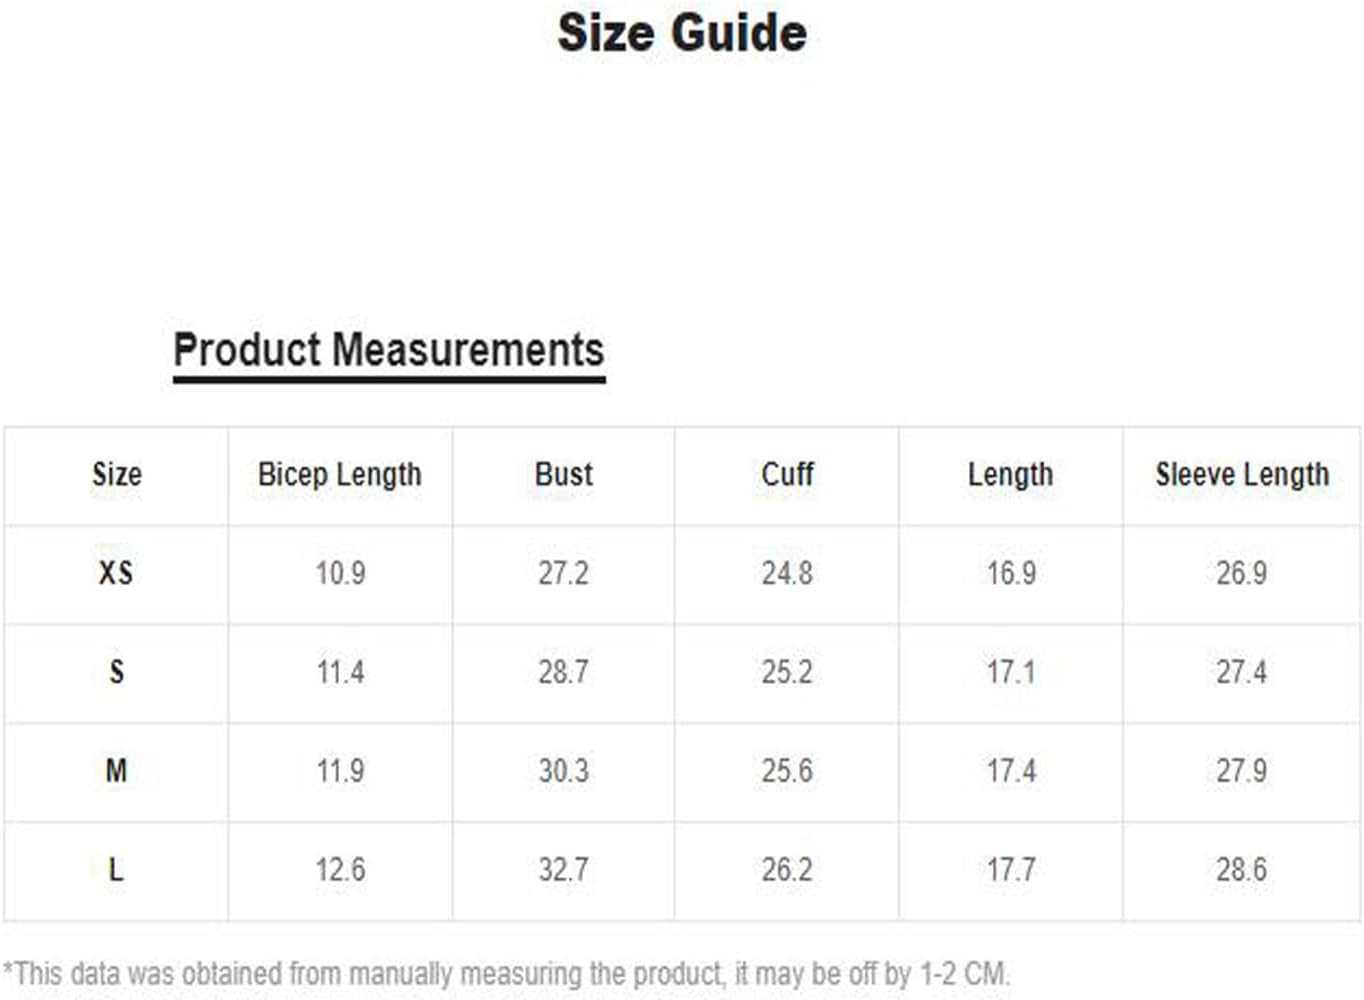The height and width of the screenshot is (1000, 1364).
Task: Click the XS size row label
Action: (116, 573)
